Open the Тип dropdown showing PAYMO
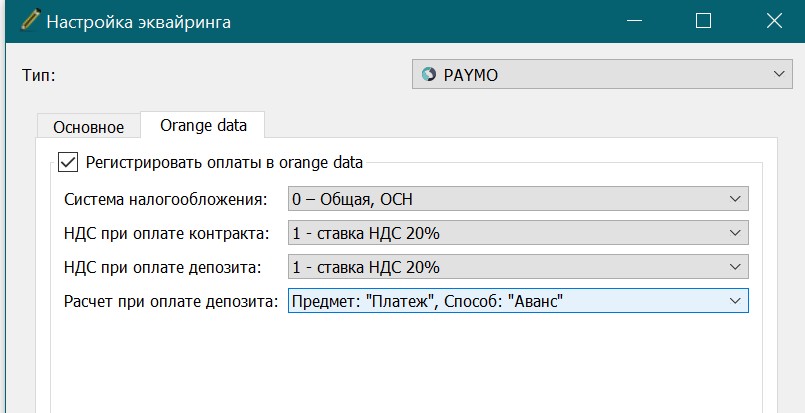The height and width of the screenshot is (413, 805). click(602, 74)
